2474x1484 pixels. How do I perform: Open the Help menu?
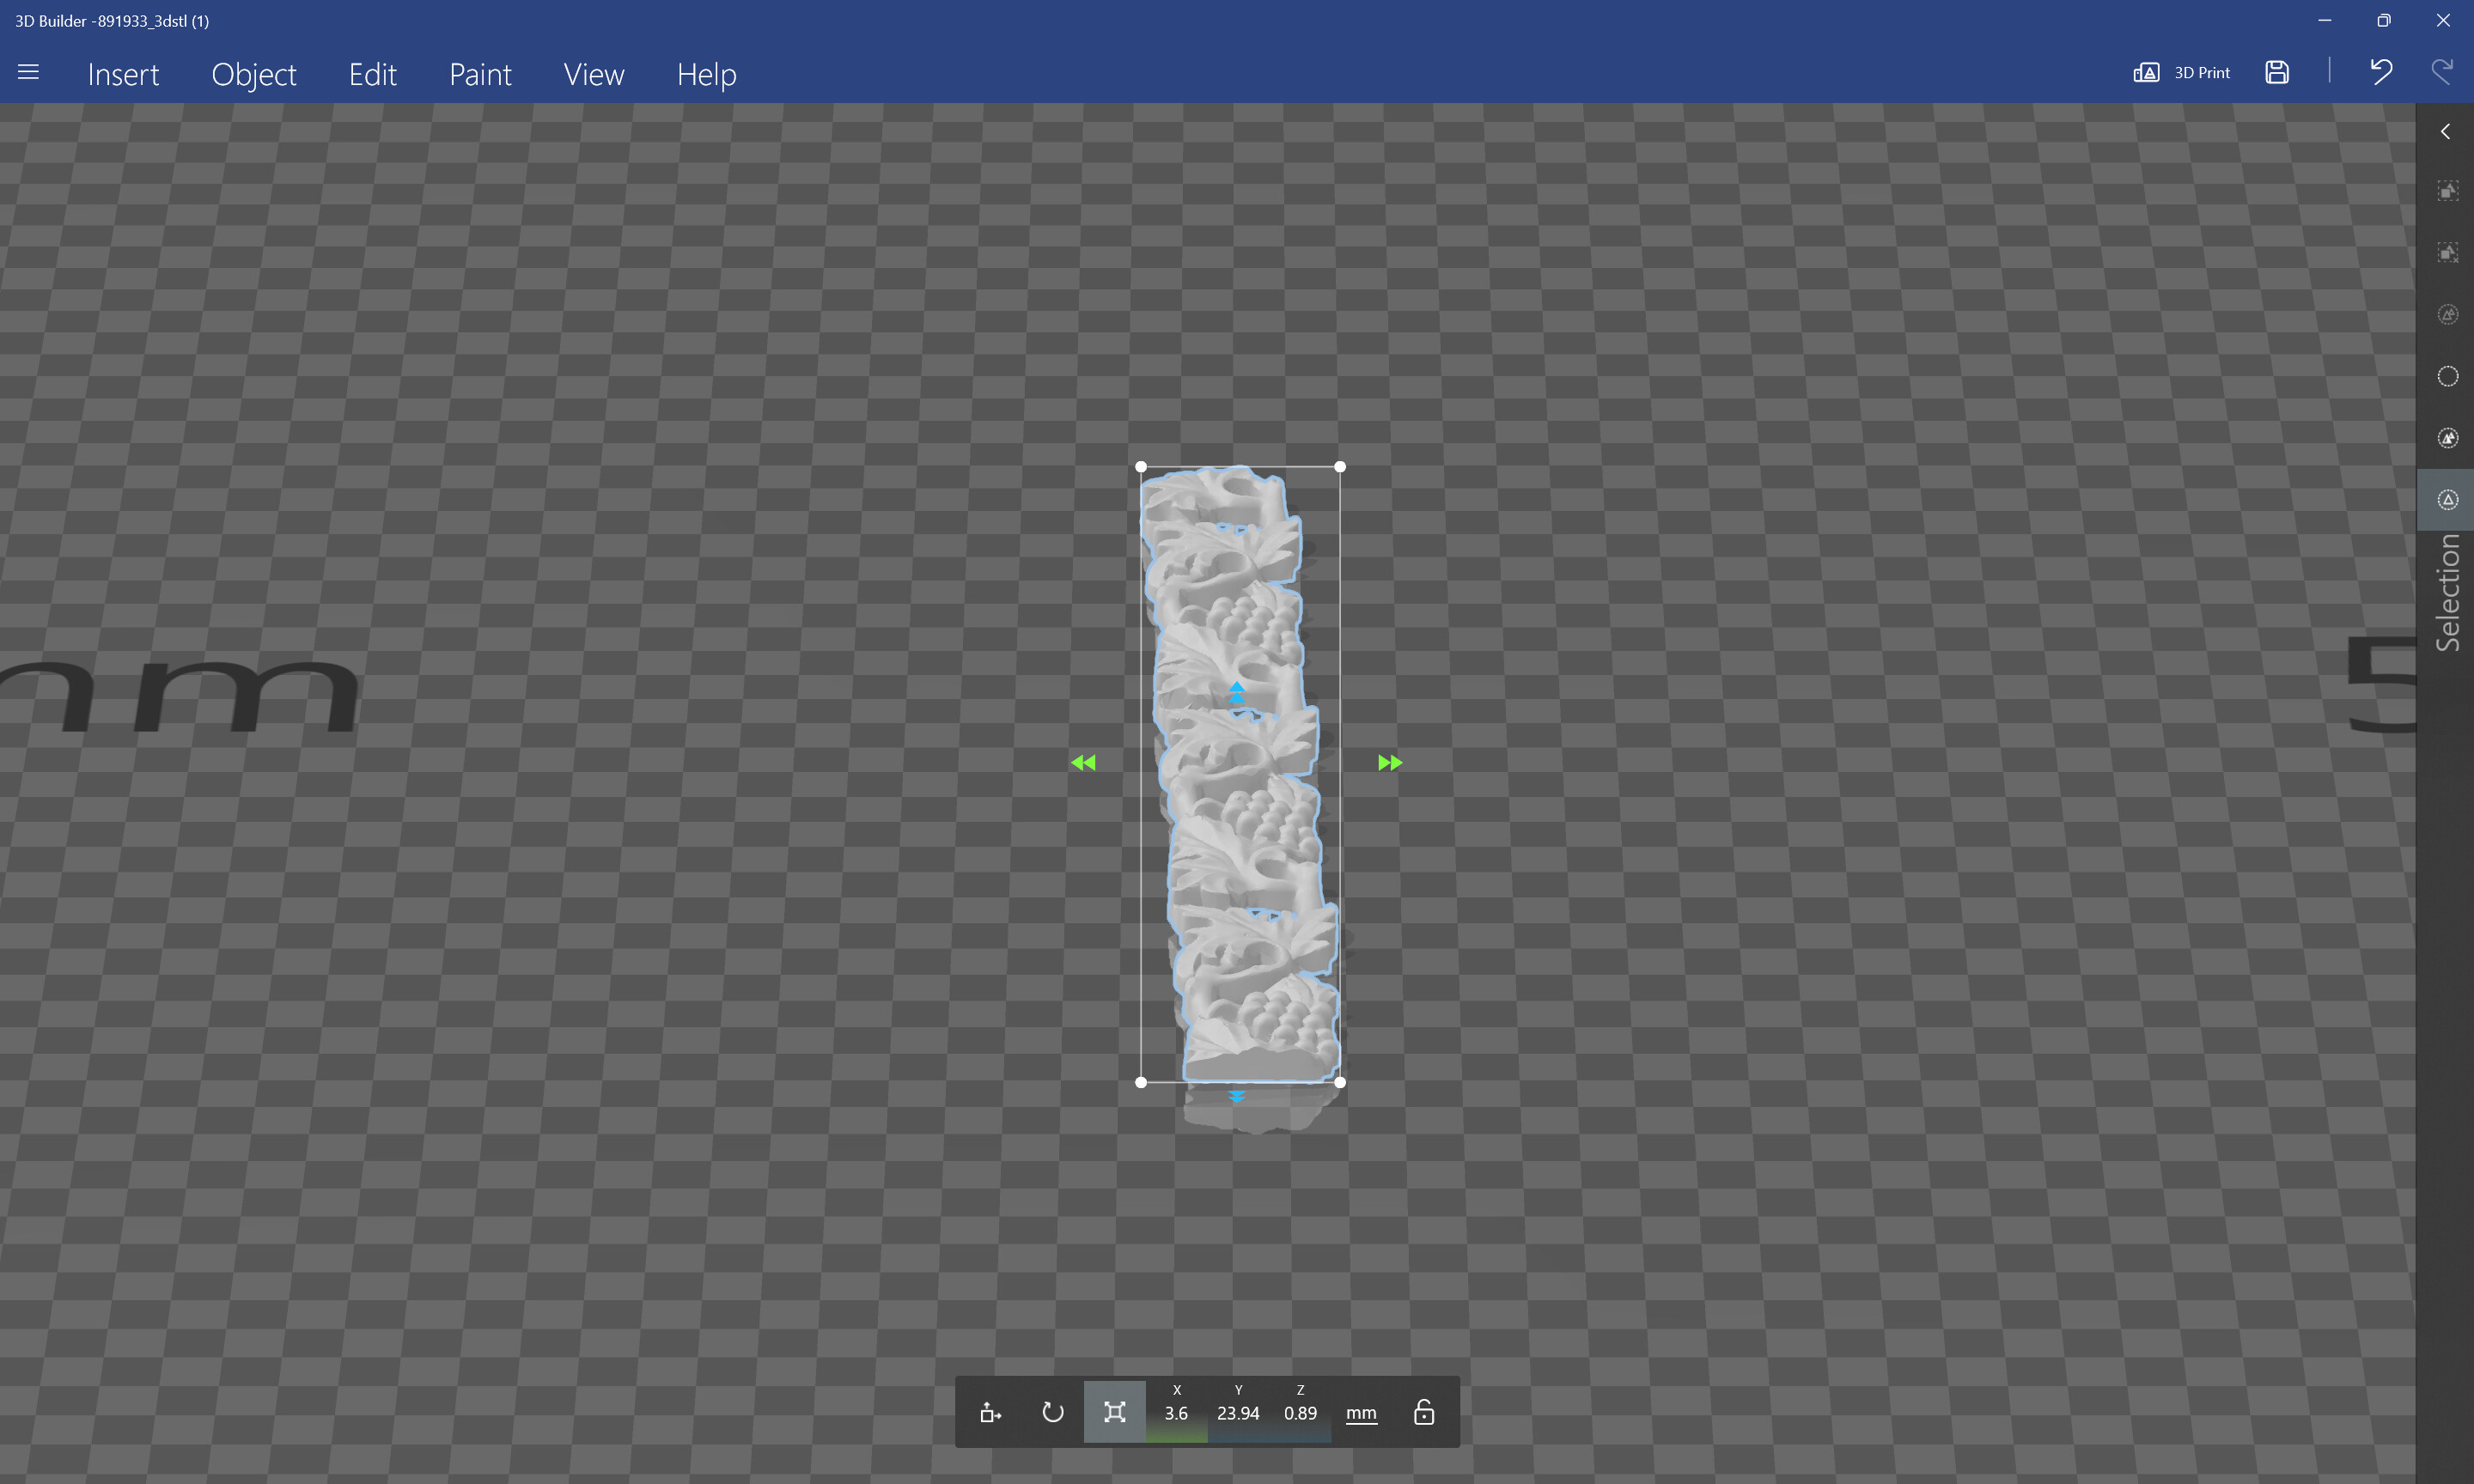706,74
